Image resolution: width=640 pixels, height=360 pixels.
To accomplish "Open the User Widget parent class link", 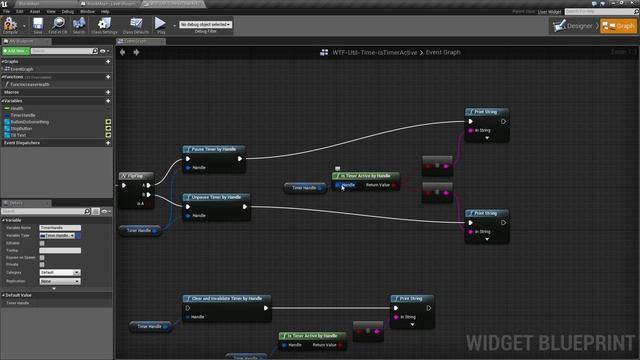I will [549, 12].
